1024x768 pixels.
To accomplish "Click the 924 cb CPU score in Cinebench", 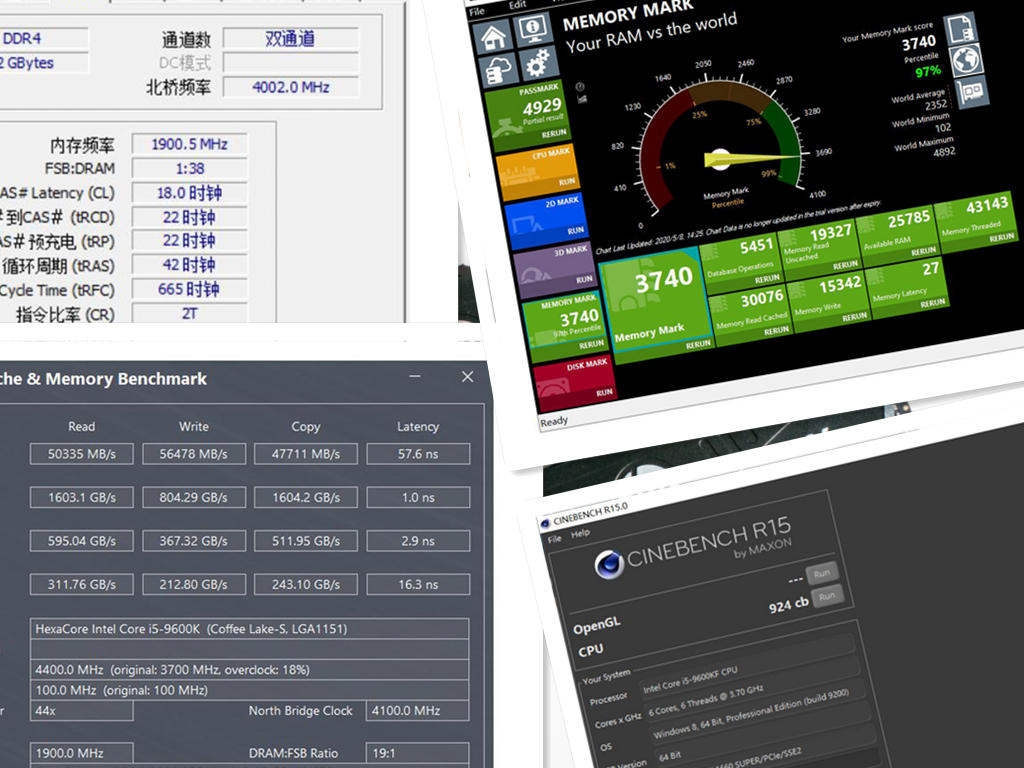I will [x=788, y=605].
